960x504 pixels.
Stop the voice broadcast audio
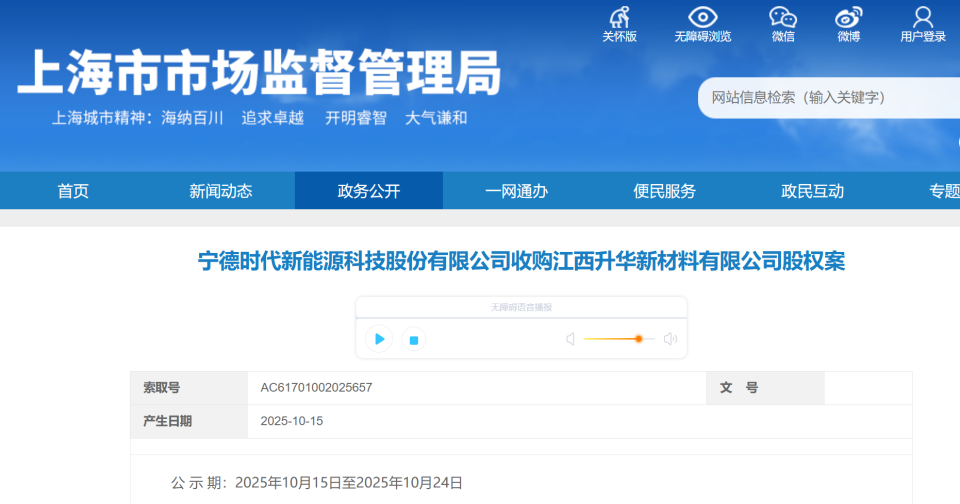[413, 339]
